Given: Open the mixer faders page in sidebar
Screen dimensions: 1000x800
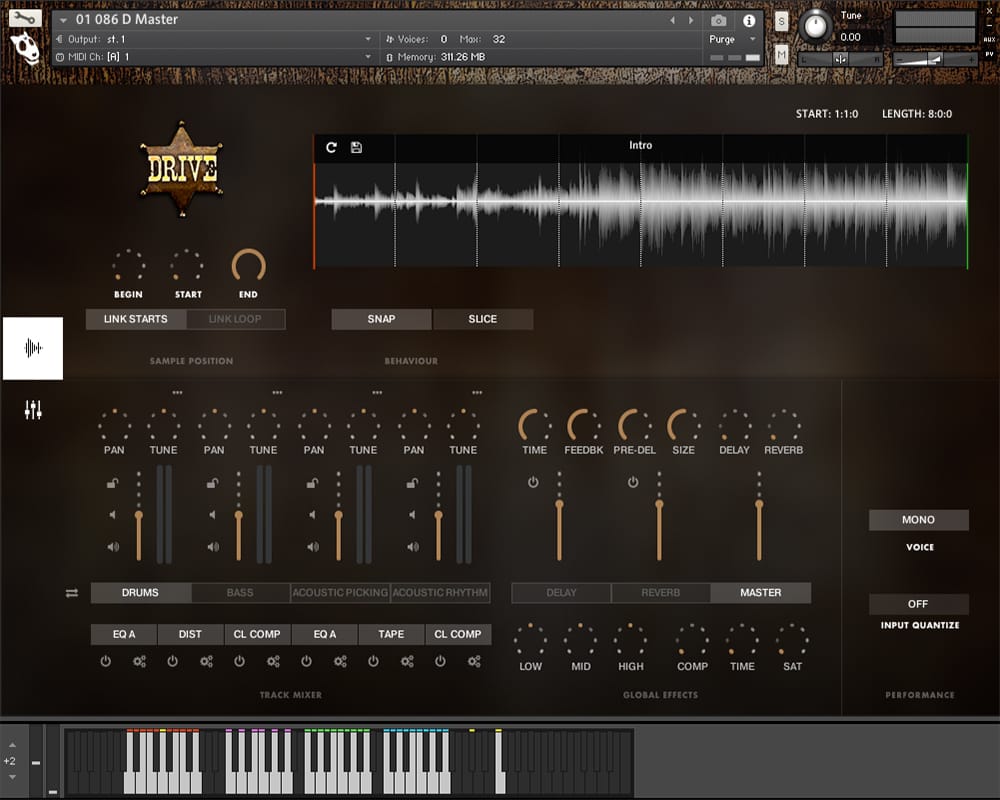Looking at the screenshot, I should (33, 409).
